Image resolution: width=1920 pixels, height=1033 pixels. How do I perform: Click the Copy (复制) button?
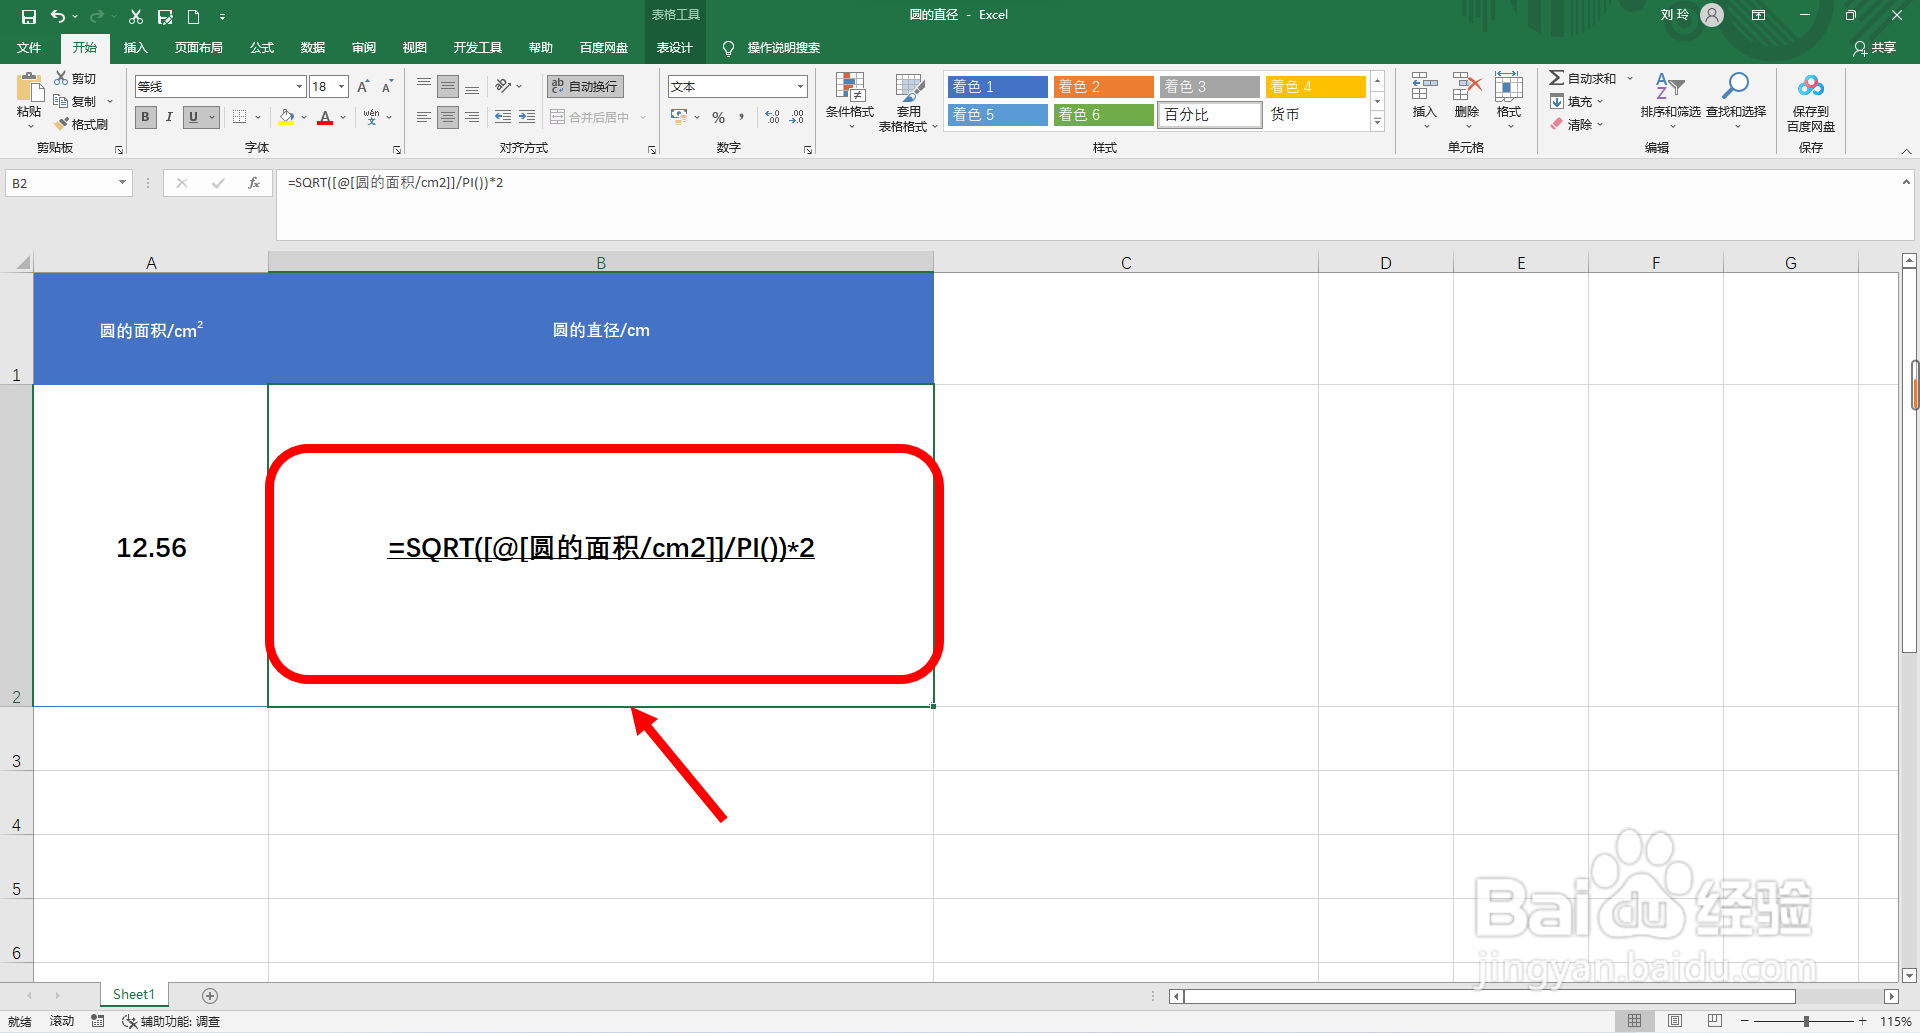(76, 101)
